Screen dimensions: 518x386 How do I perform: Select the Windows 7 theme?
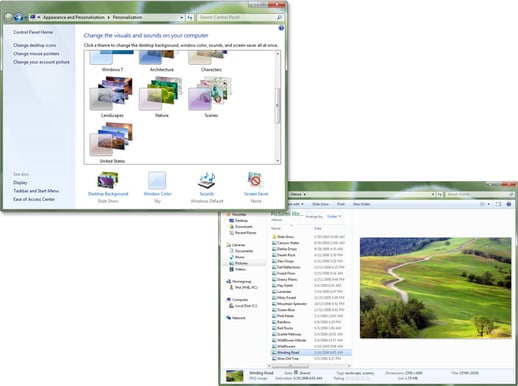pos(112,61)
